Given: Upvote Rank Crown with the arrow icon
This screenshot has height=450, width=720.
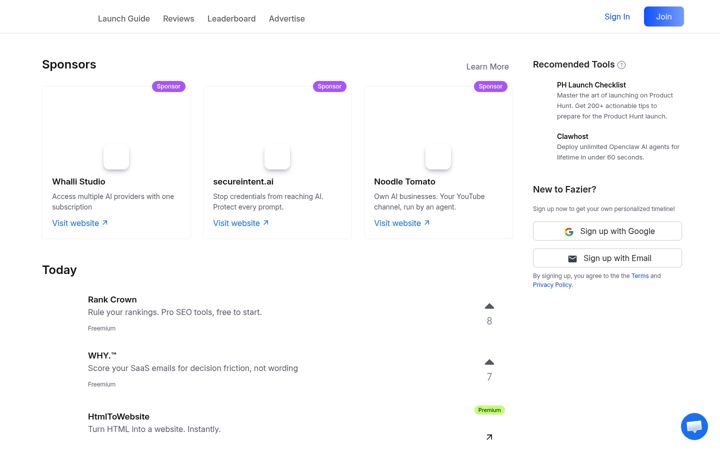Looking at the screenshot, I should pyautogui.click(x=489, y=306).
